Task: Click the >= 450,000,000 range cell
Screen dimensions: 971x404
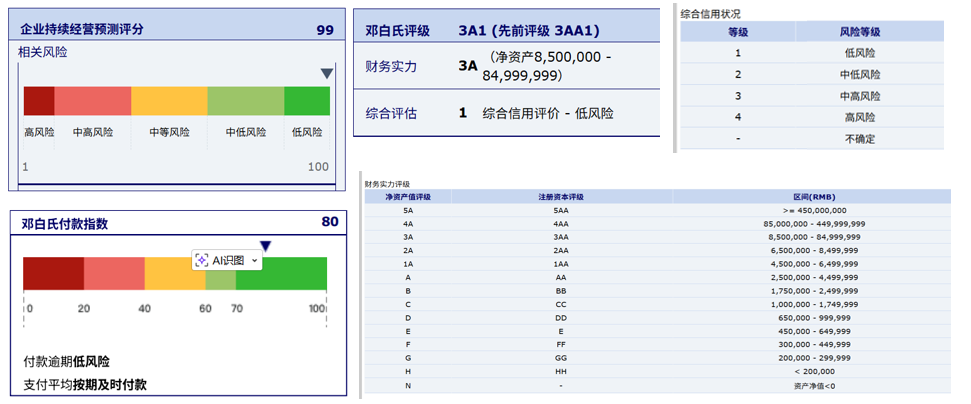Action: click(x=814, y=210)
